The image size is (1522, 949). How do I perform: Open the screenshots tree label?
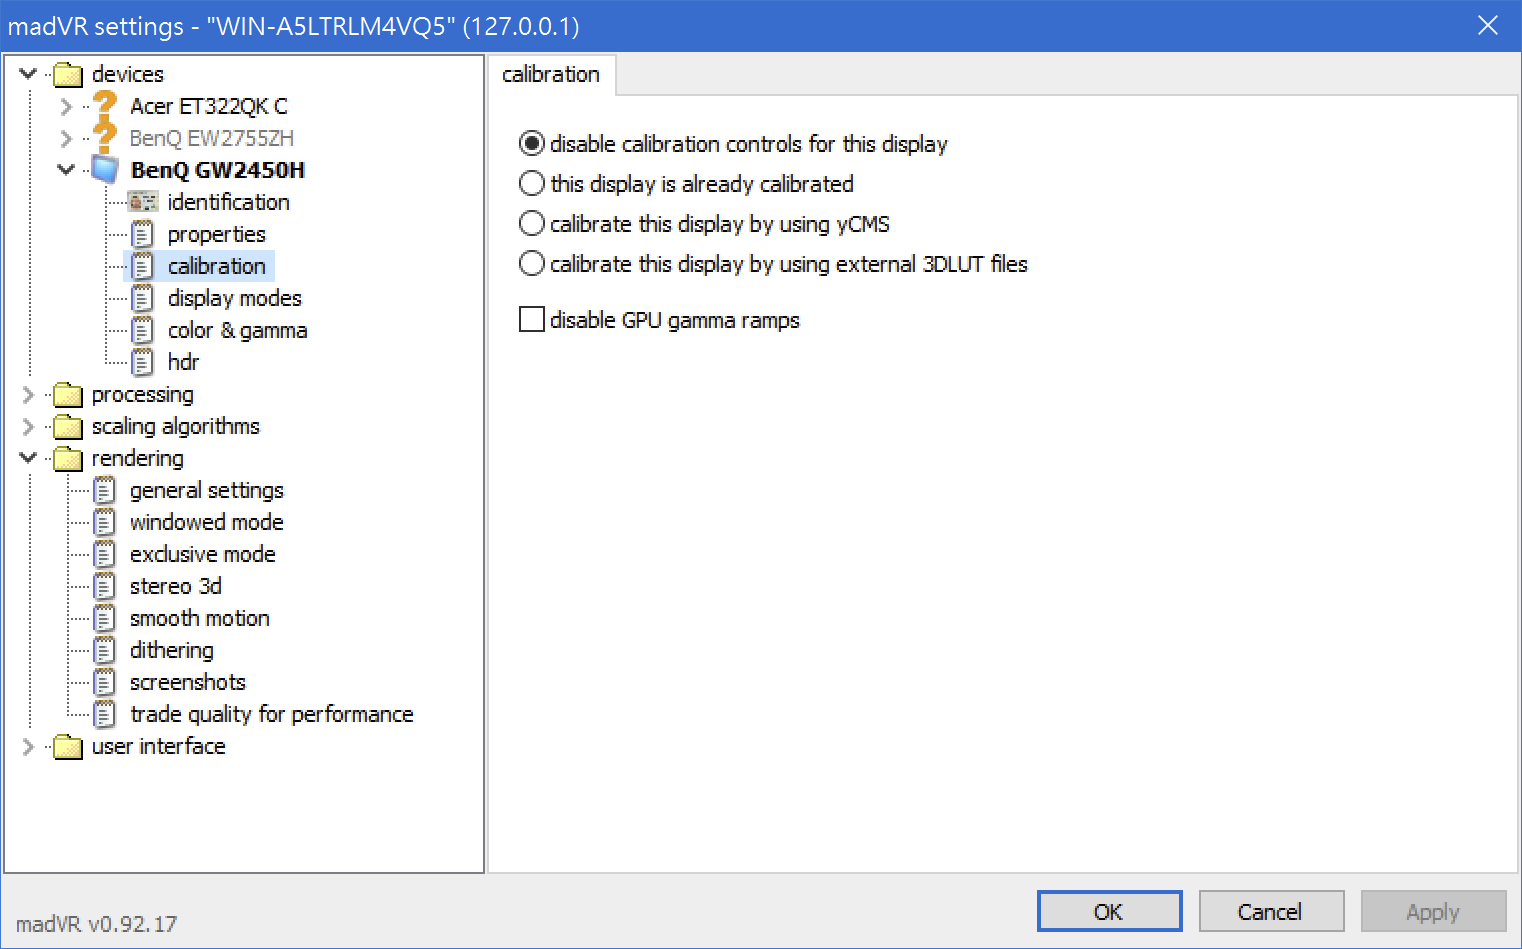pos(188,682)
